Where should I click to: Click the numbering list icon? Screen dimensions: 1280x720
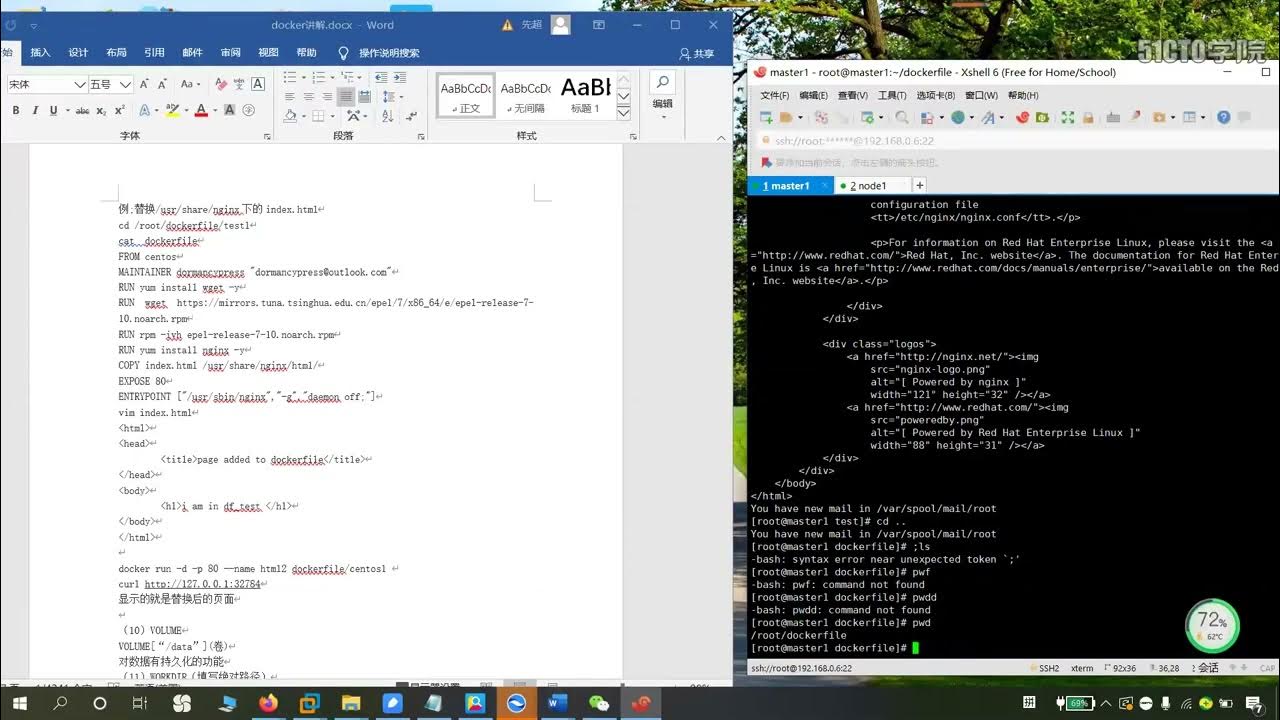click(318, 77)
